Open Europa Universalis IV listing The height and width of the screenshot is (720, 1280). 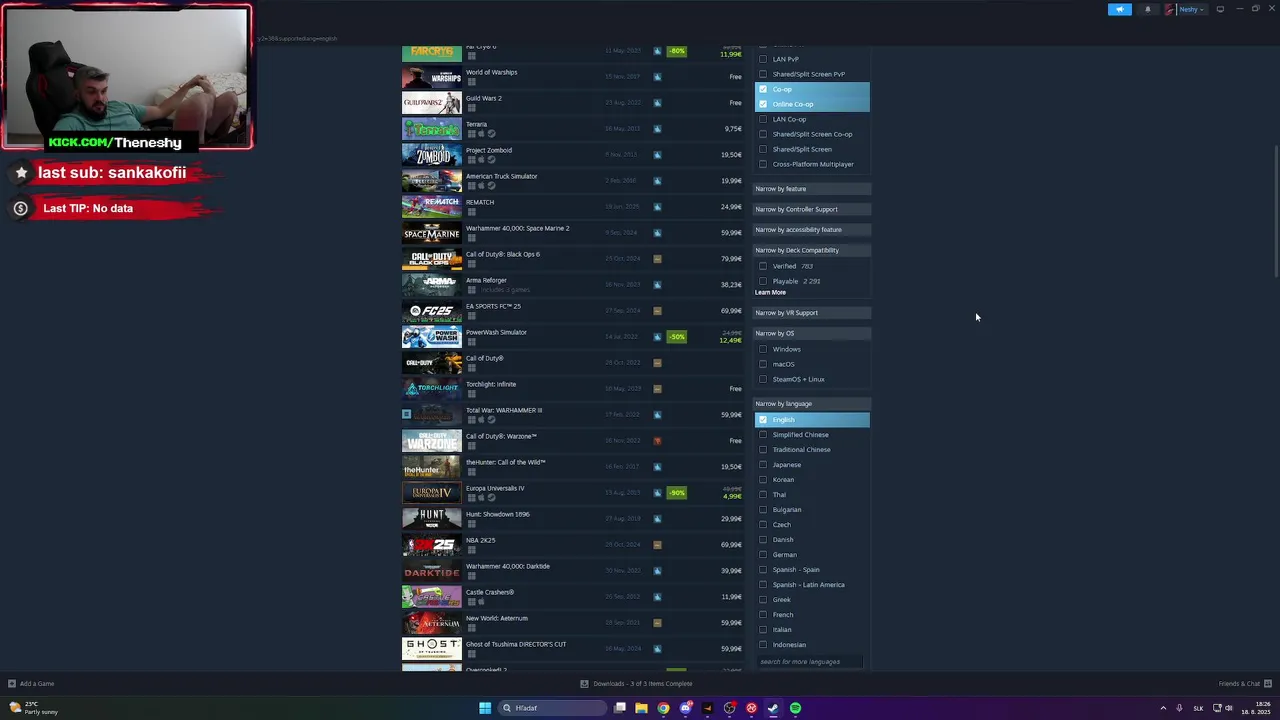[x=573, y=493]
